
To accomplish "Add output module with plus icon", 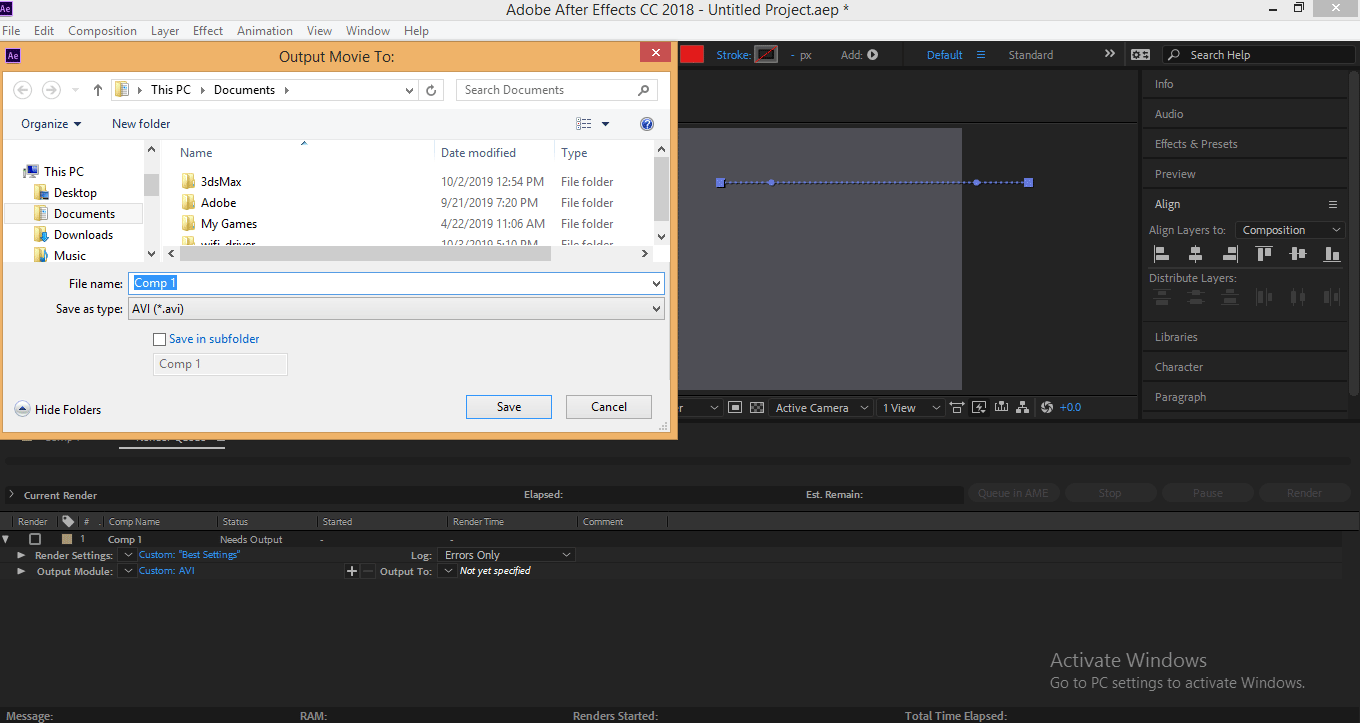I will (x=351, y=571).
